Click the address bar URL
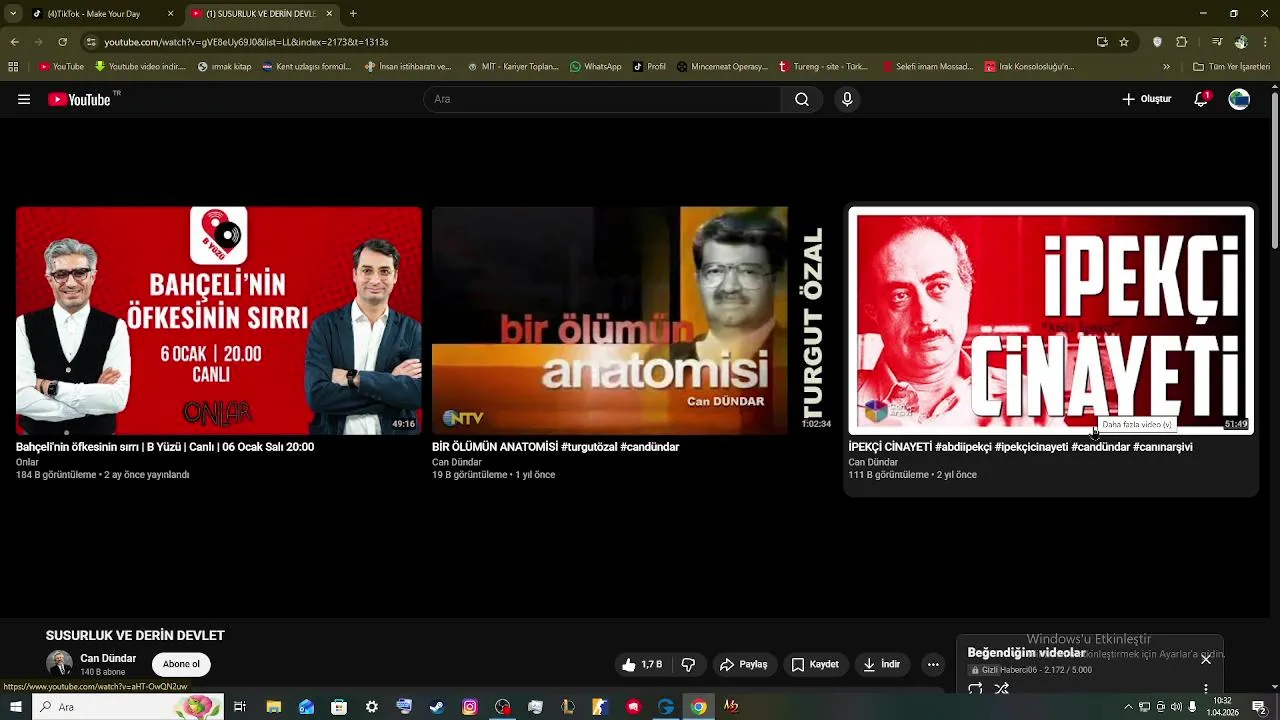1280x720 pixels. coord(246,42)
